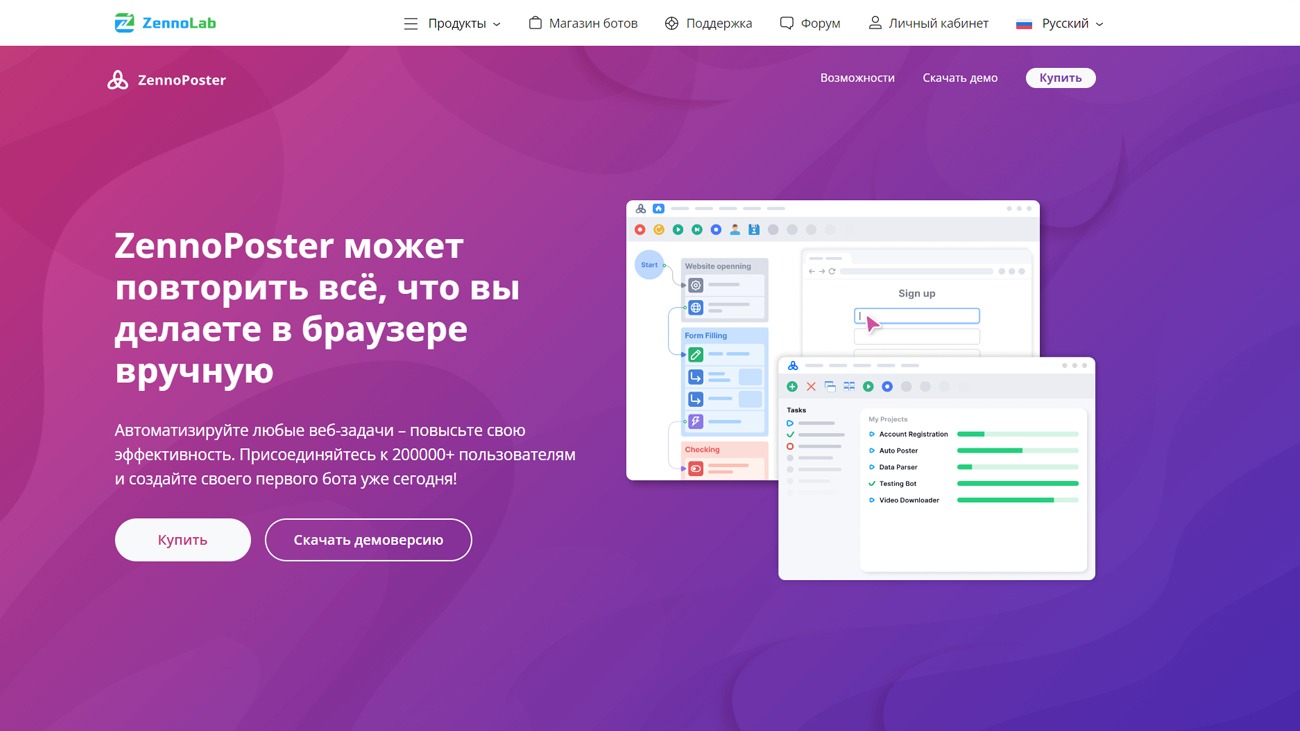Open the user profile icon in the toolbar
The image size is (1300, 731).
click(x=735, y=228)
